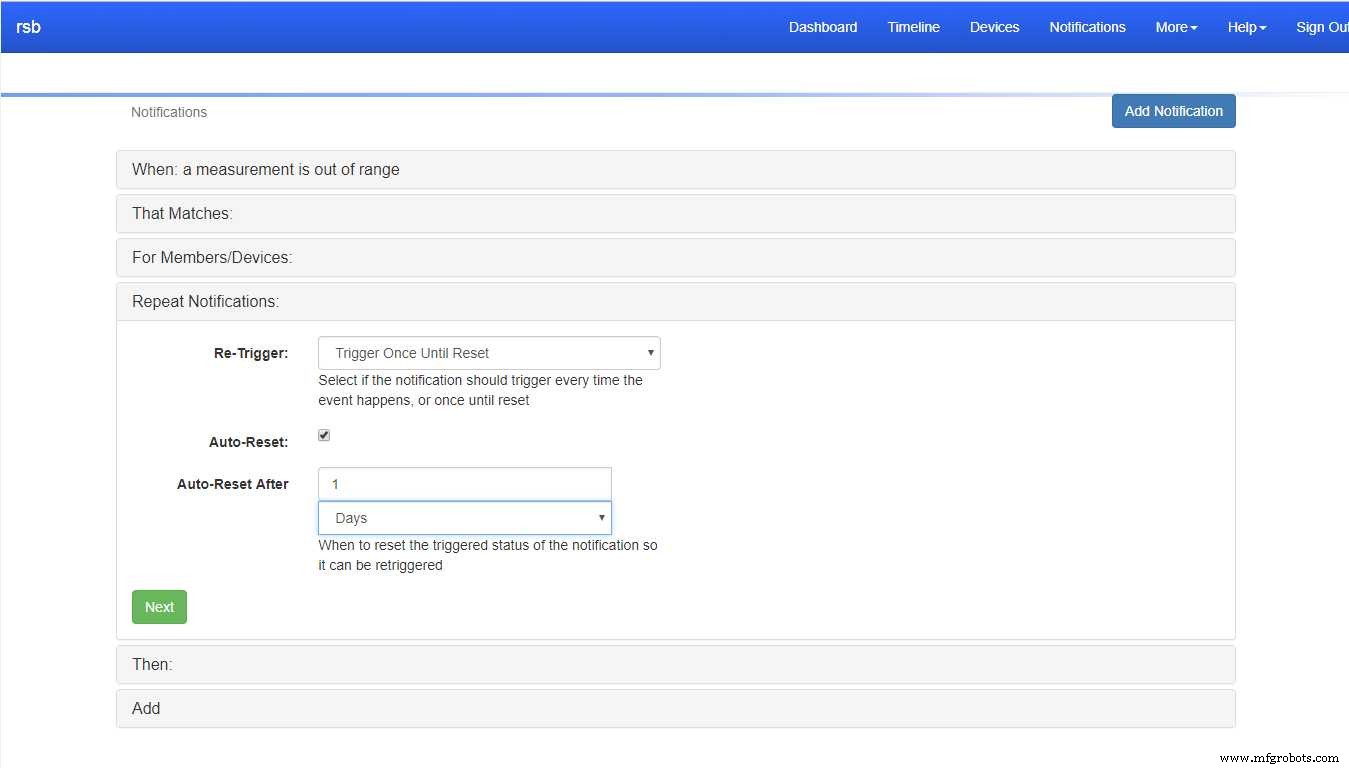The width and height of the screenshot is (1349, 768).
Task: Open the 'For Members/Devices:' accordion section
Action: [x=212, y=258]
